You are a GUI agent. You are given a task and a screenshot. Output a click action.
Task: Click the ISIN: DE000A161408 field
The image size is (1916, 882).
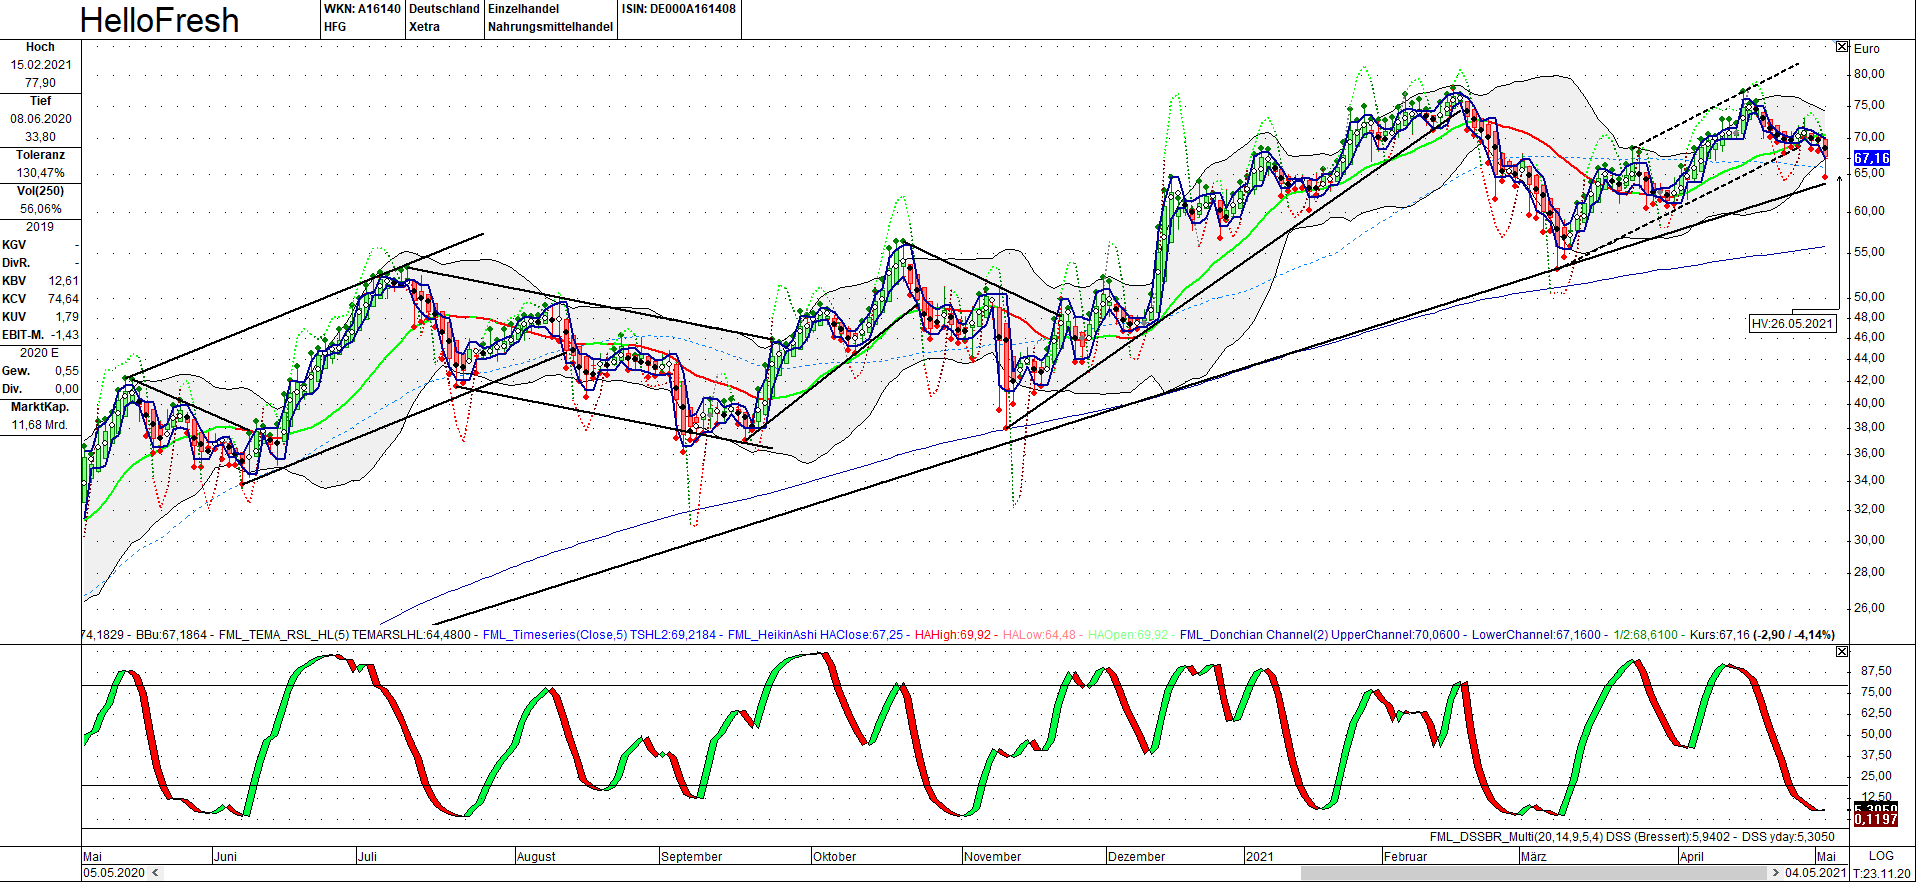(679, 9)
